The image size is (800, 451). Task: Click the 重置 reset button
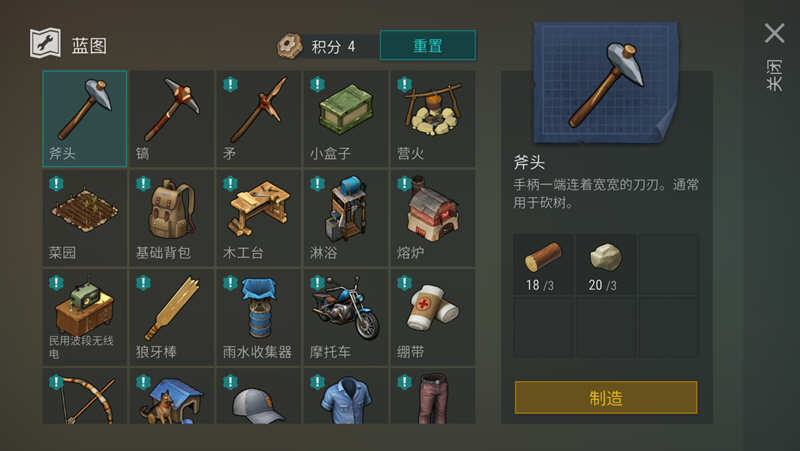(428, 45)
